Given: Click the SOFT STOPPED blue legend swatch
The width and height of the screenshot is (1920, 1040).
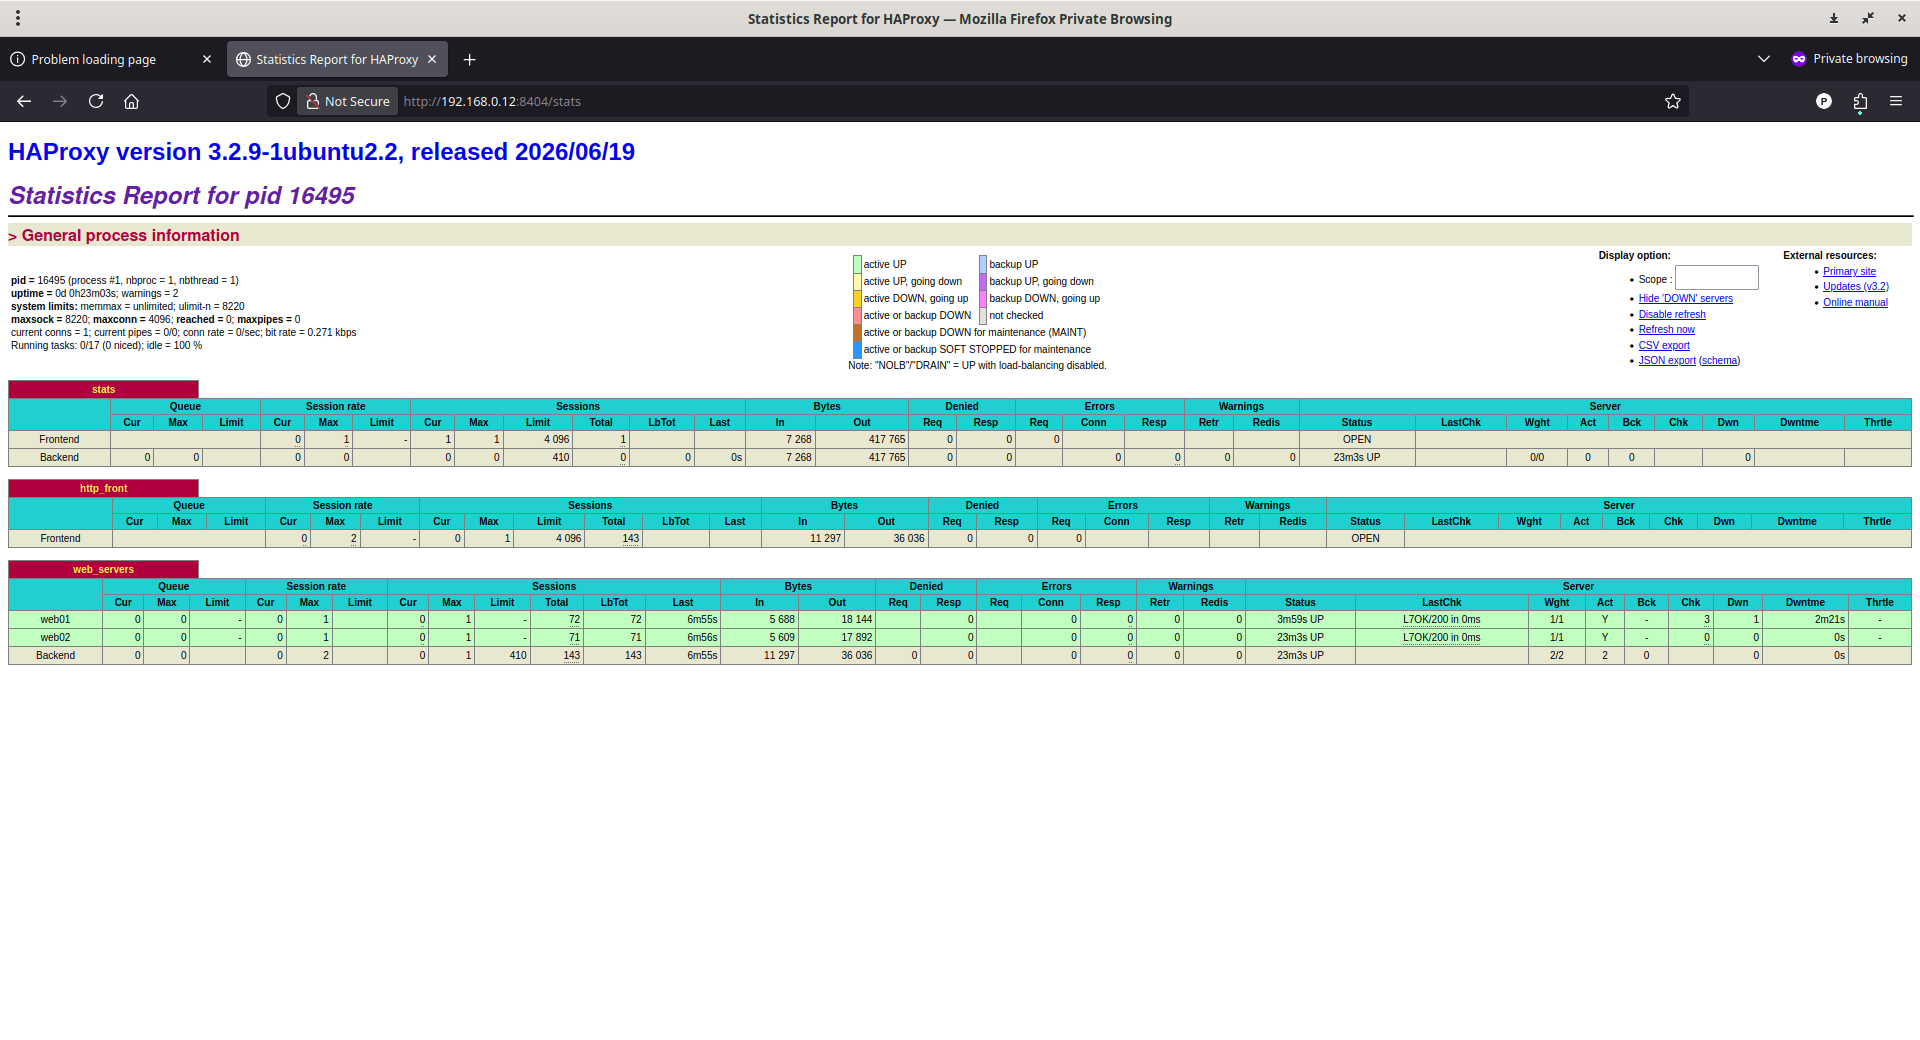Looking at the screenshot, I should (x=857, y=349).
